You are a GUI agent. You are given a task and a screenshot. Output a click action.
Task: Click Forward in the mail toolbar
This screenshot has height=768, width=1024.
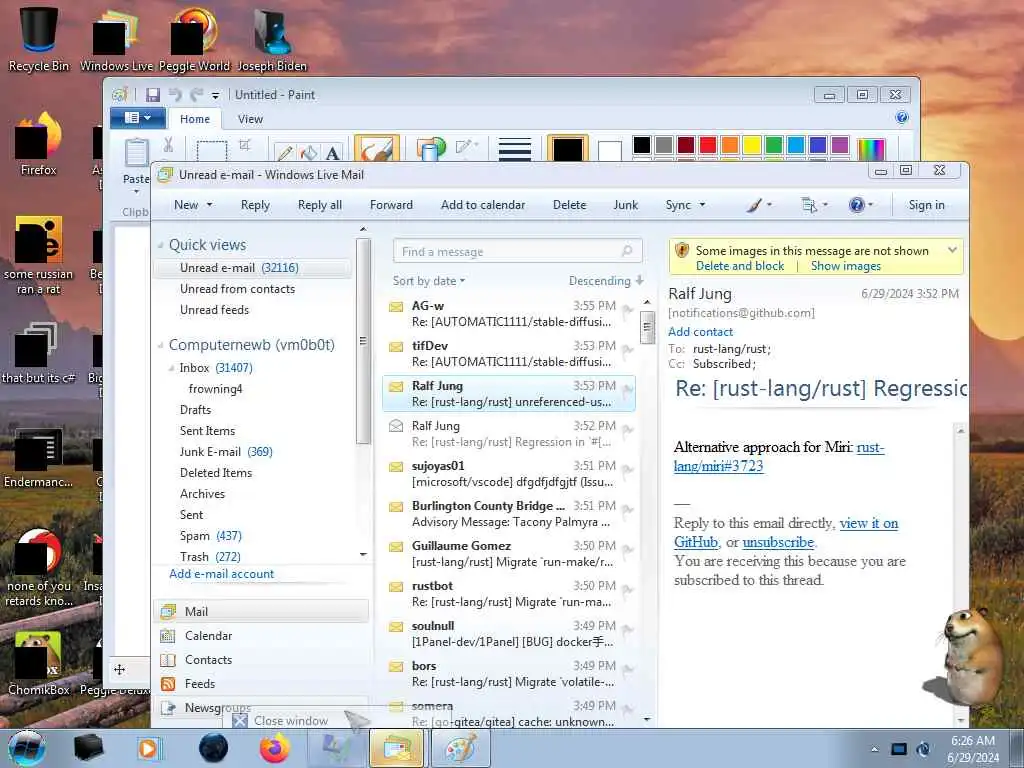[x=391, y=205]
